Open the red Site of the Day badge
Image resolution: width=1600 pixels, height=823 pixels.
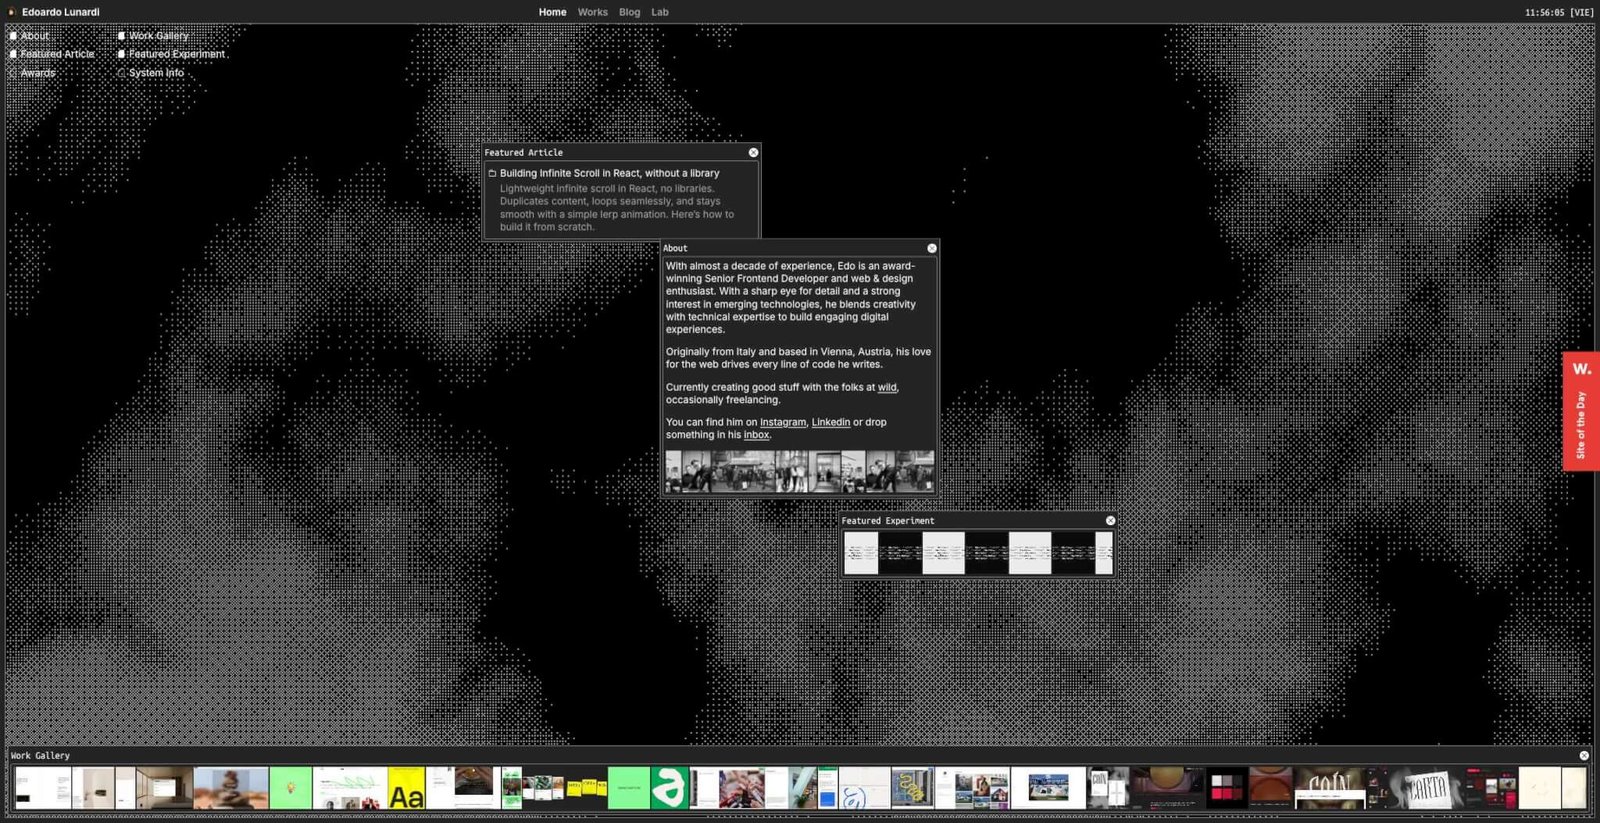tap(1581, 411)
